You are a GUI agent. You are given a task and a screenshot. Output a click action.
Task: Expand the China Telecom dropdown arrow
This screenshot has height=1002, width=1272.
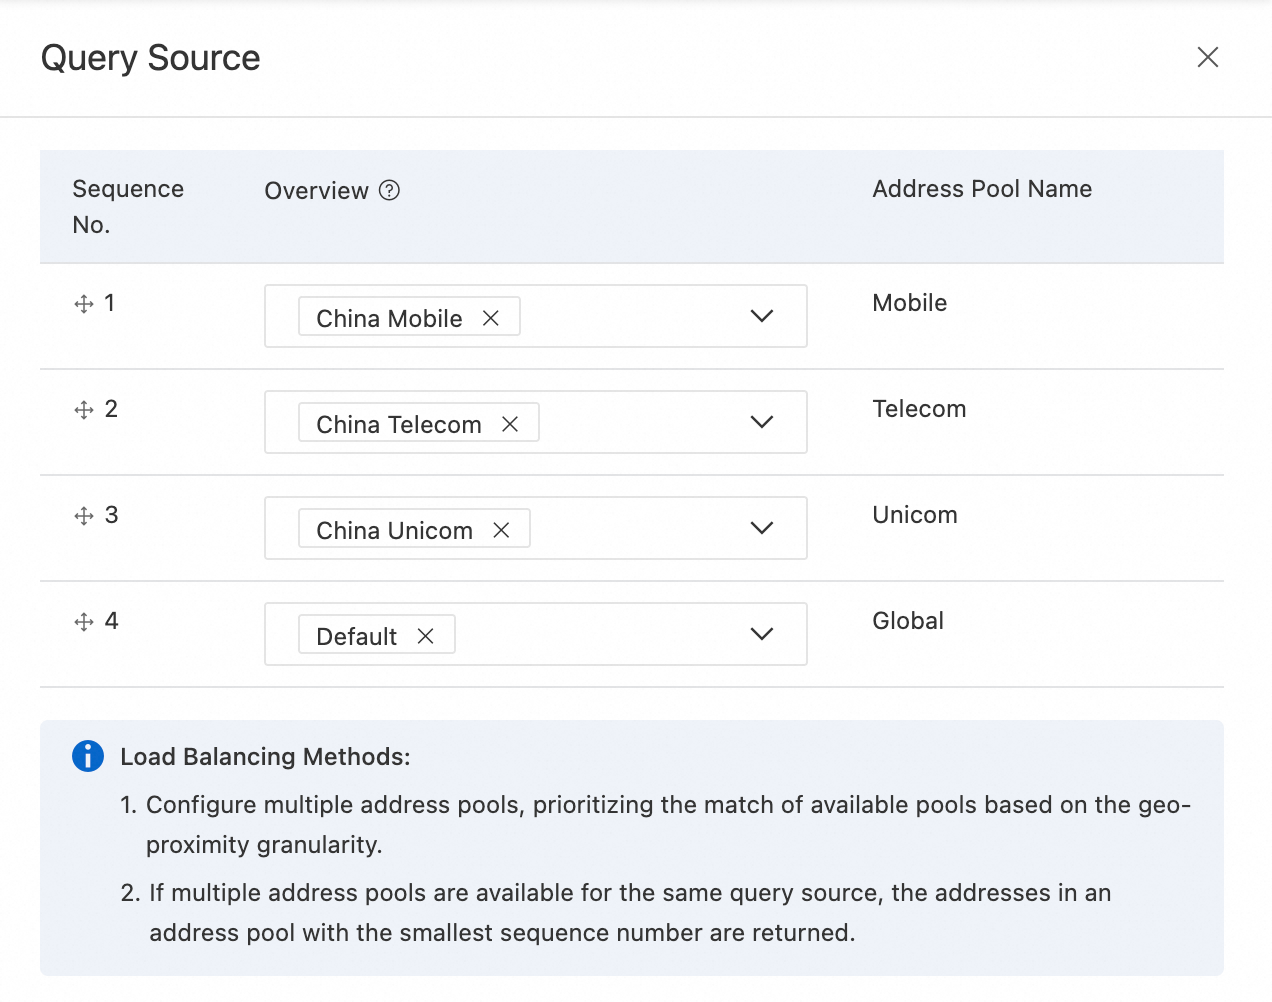point(762,422)
